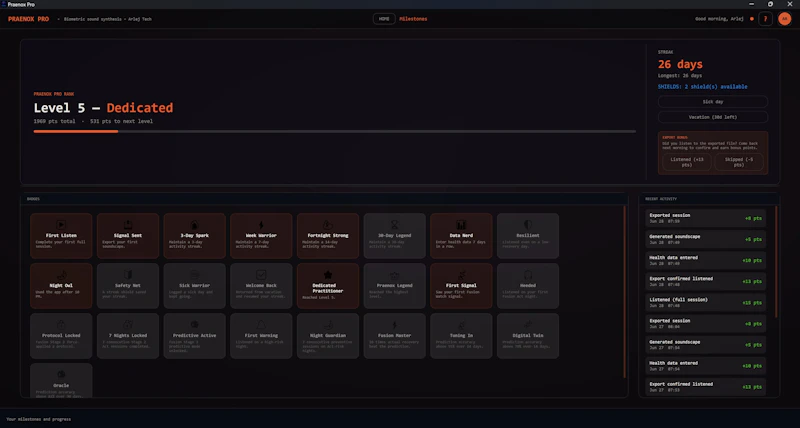
Task: Click the Fusion Master bolt icon
Action: pyautogui.click(x=394, y=324)
